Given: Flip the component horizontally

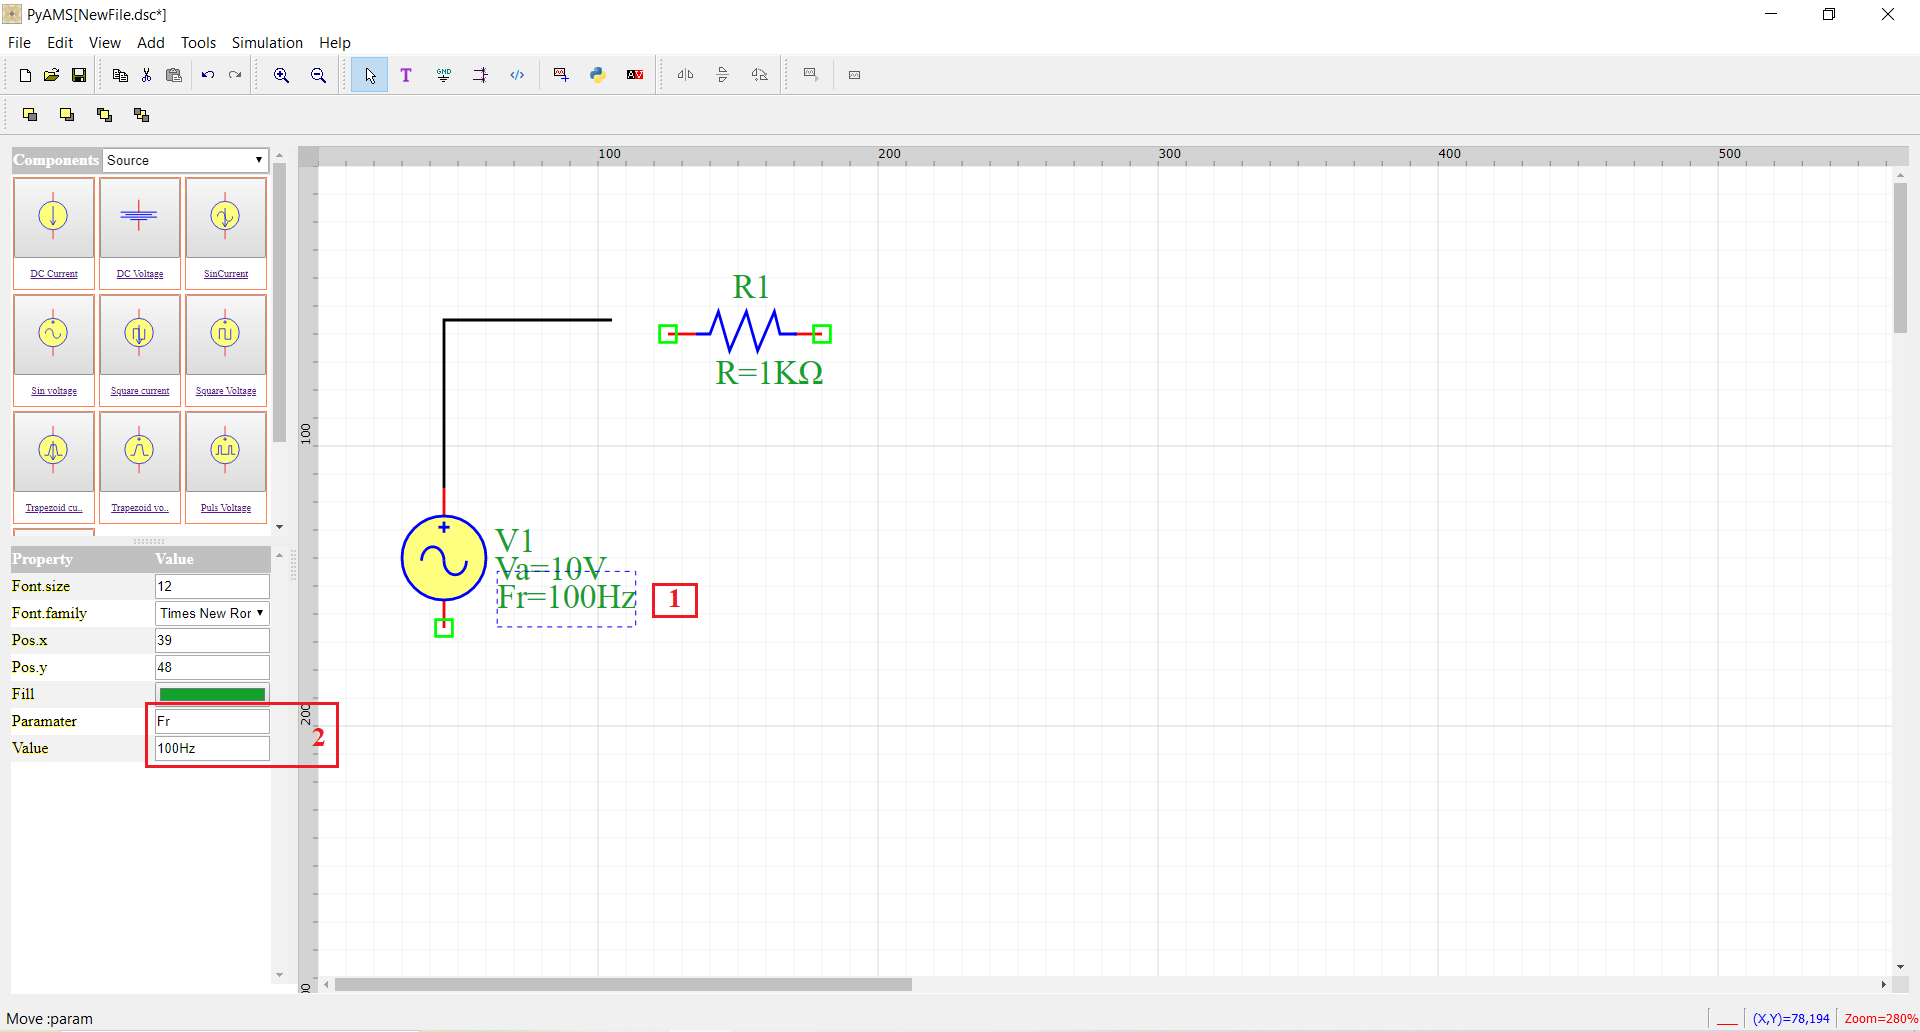Looking at the screenshot, I should [686, 75].
